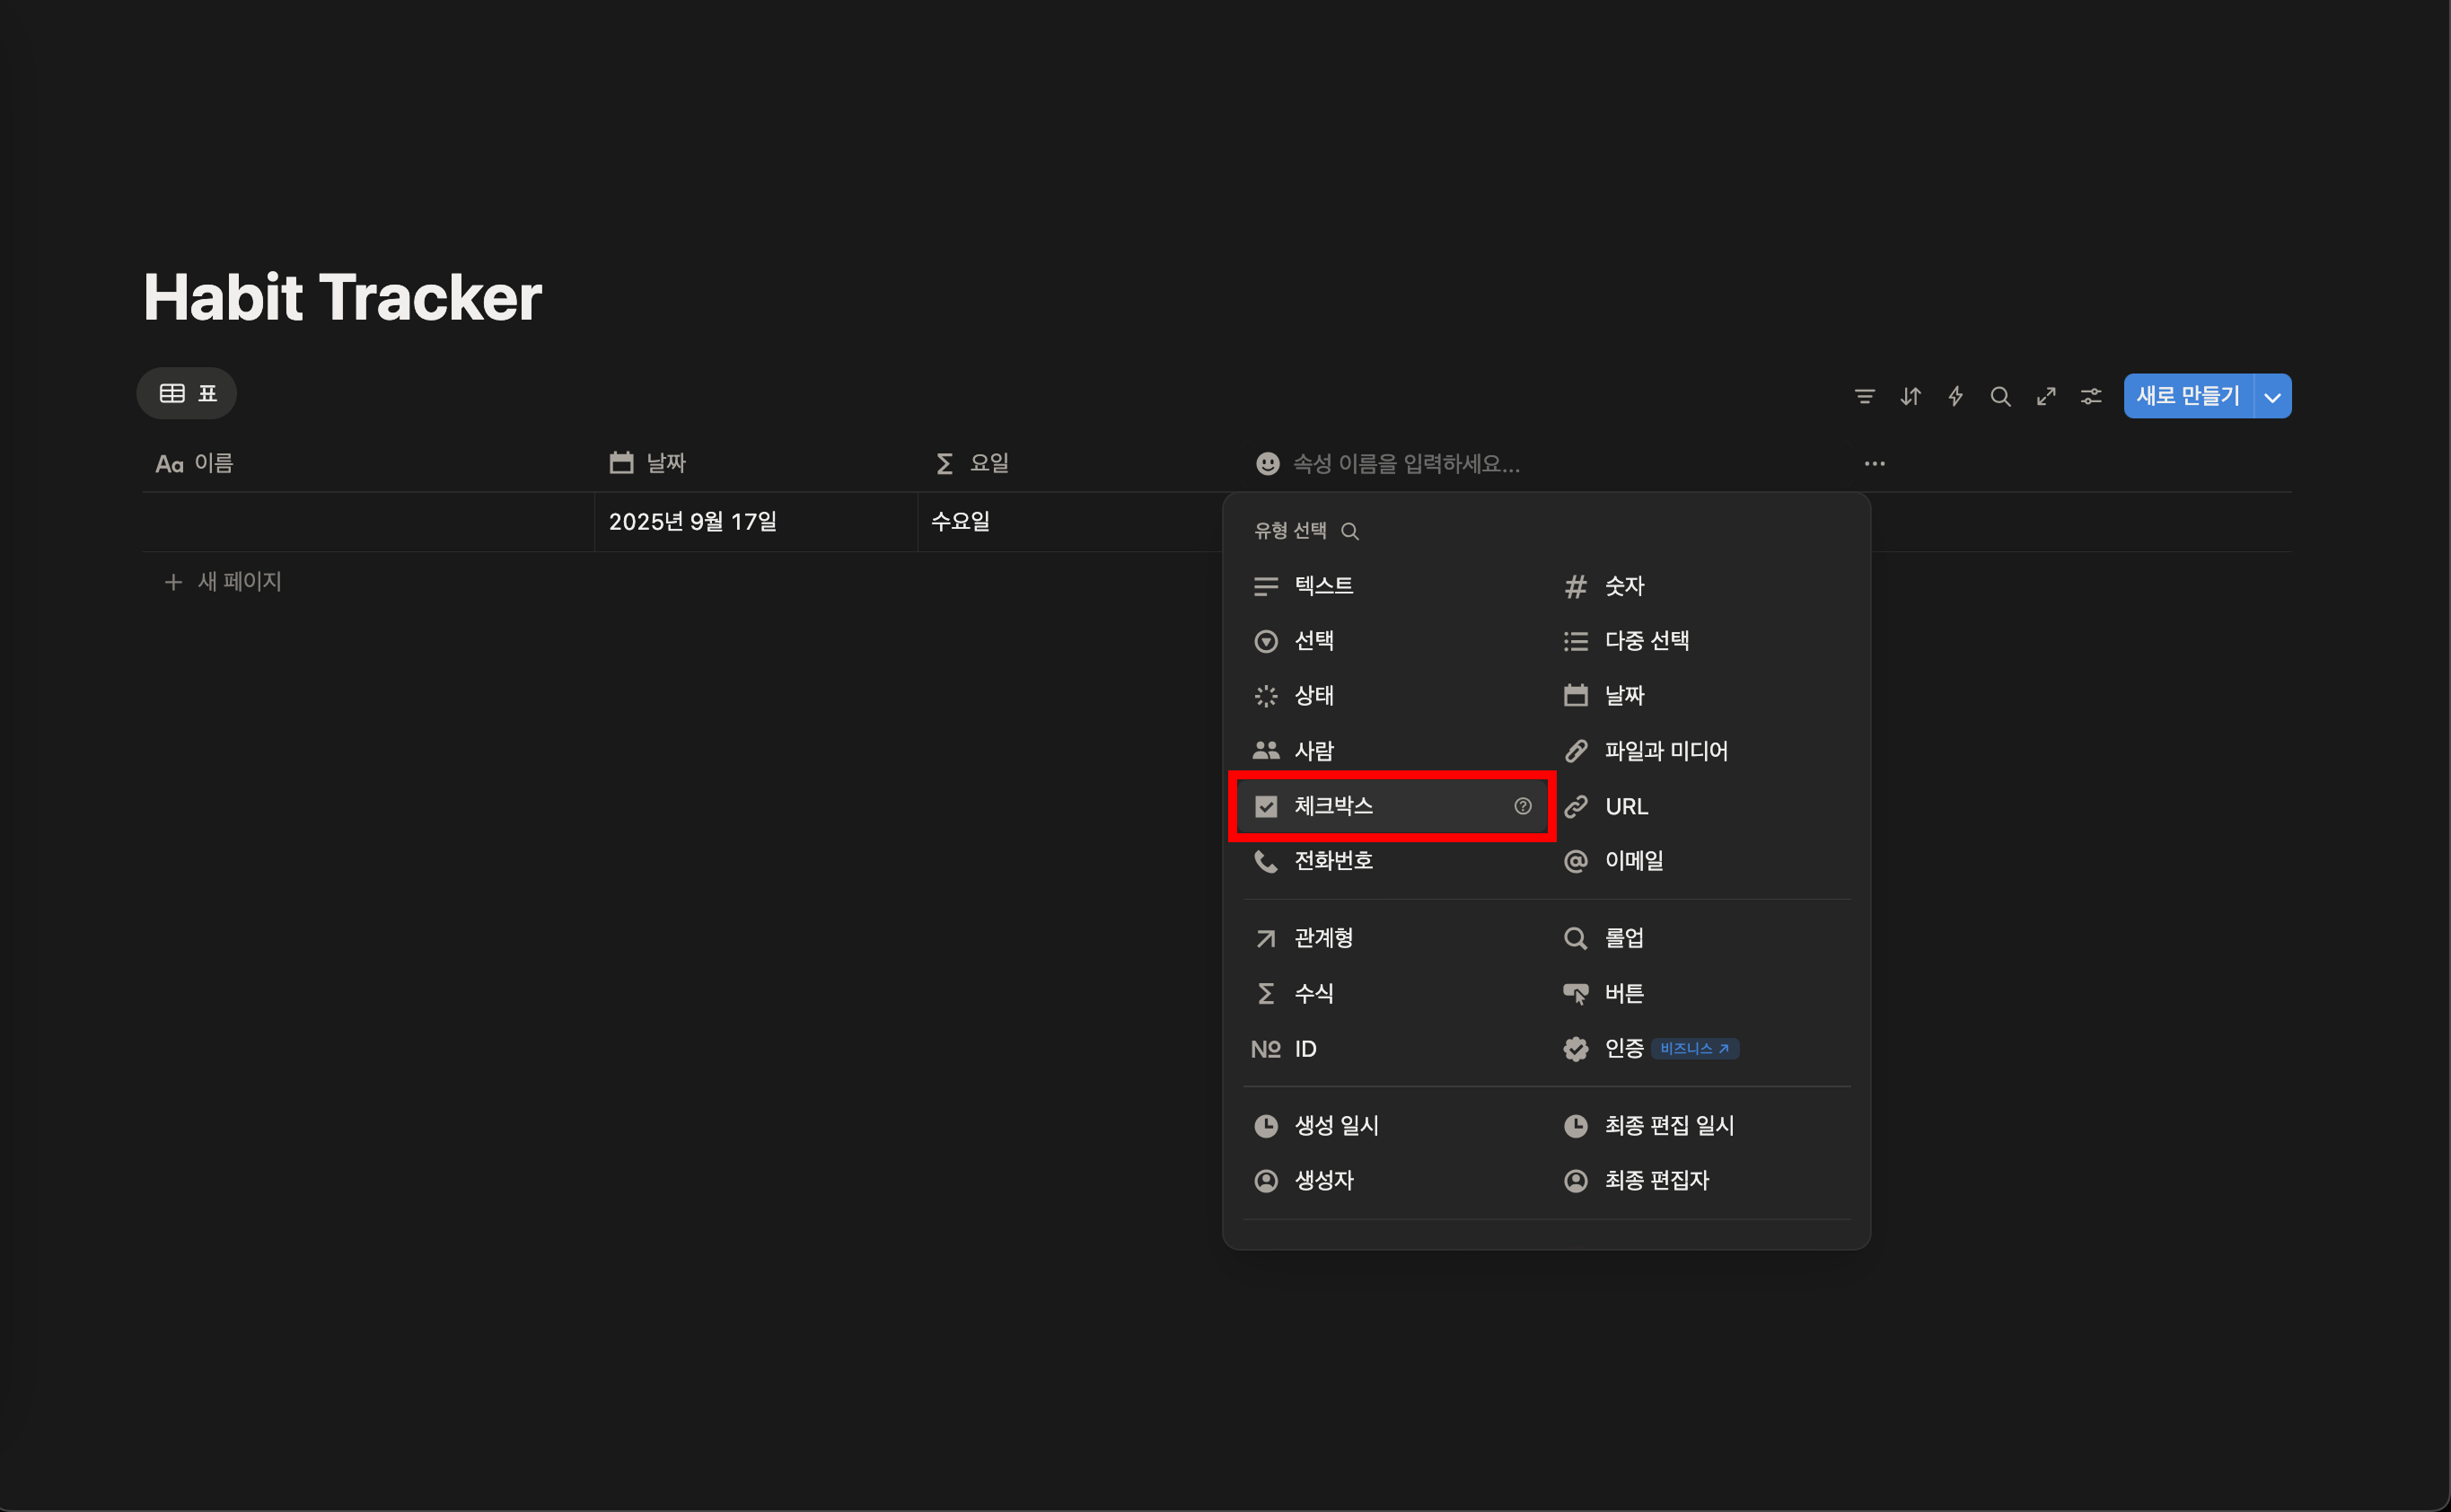
Task: Choose the 선택 property type
Action: [x=1313, y=641]
